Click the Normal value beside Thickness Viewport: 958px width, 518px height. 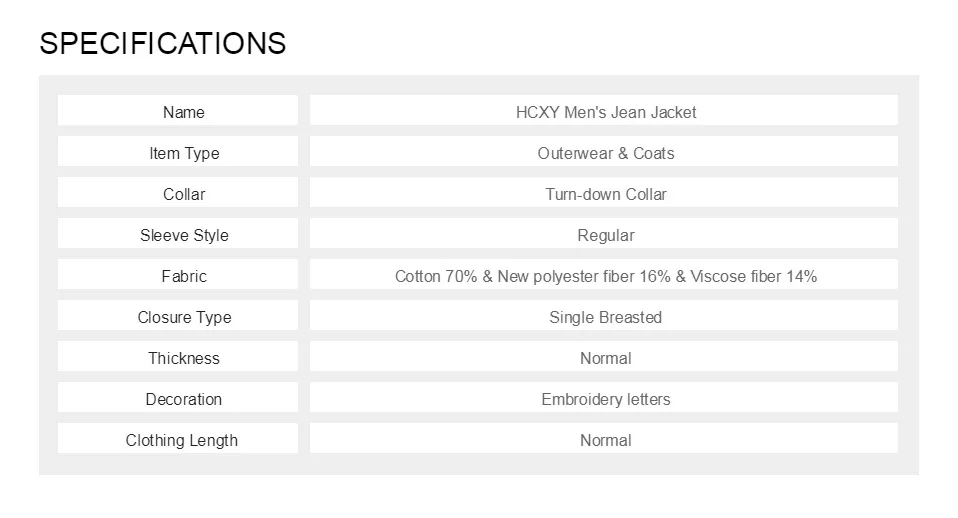tap(604, 356)
